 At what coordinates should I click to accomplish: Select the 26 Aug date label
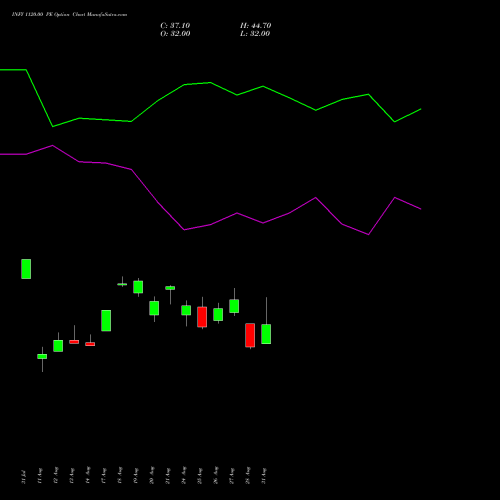(x=216, y=476)
